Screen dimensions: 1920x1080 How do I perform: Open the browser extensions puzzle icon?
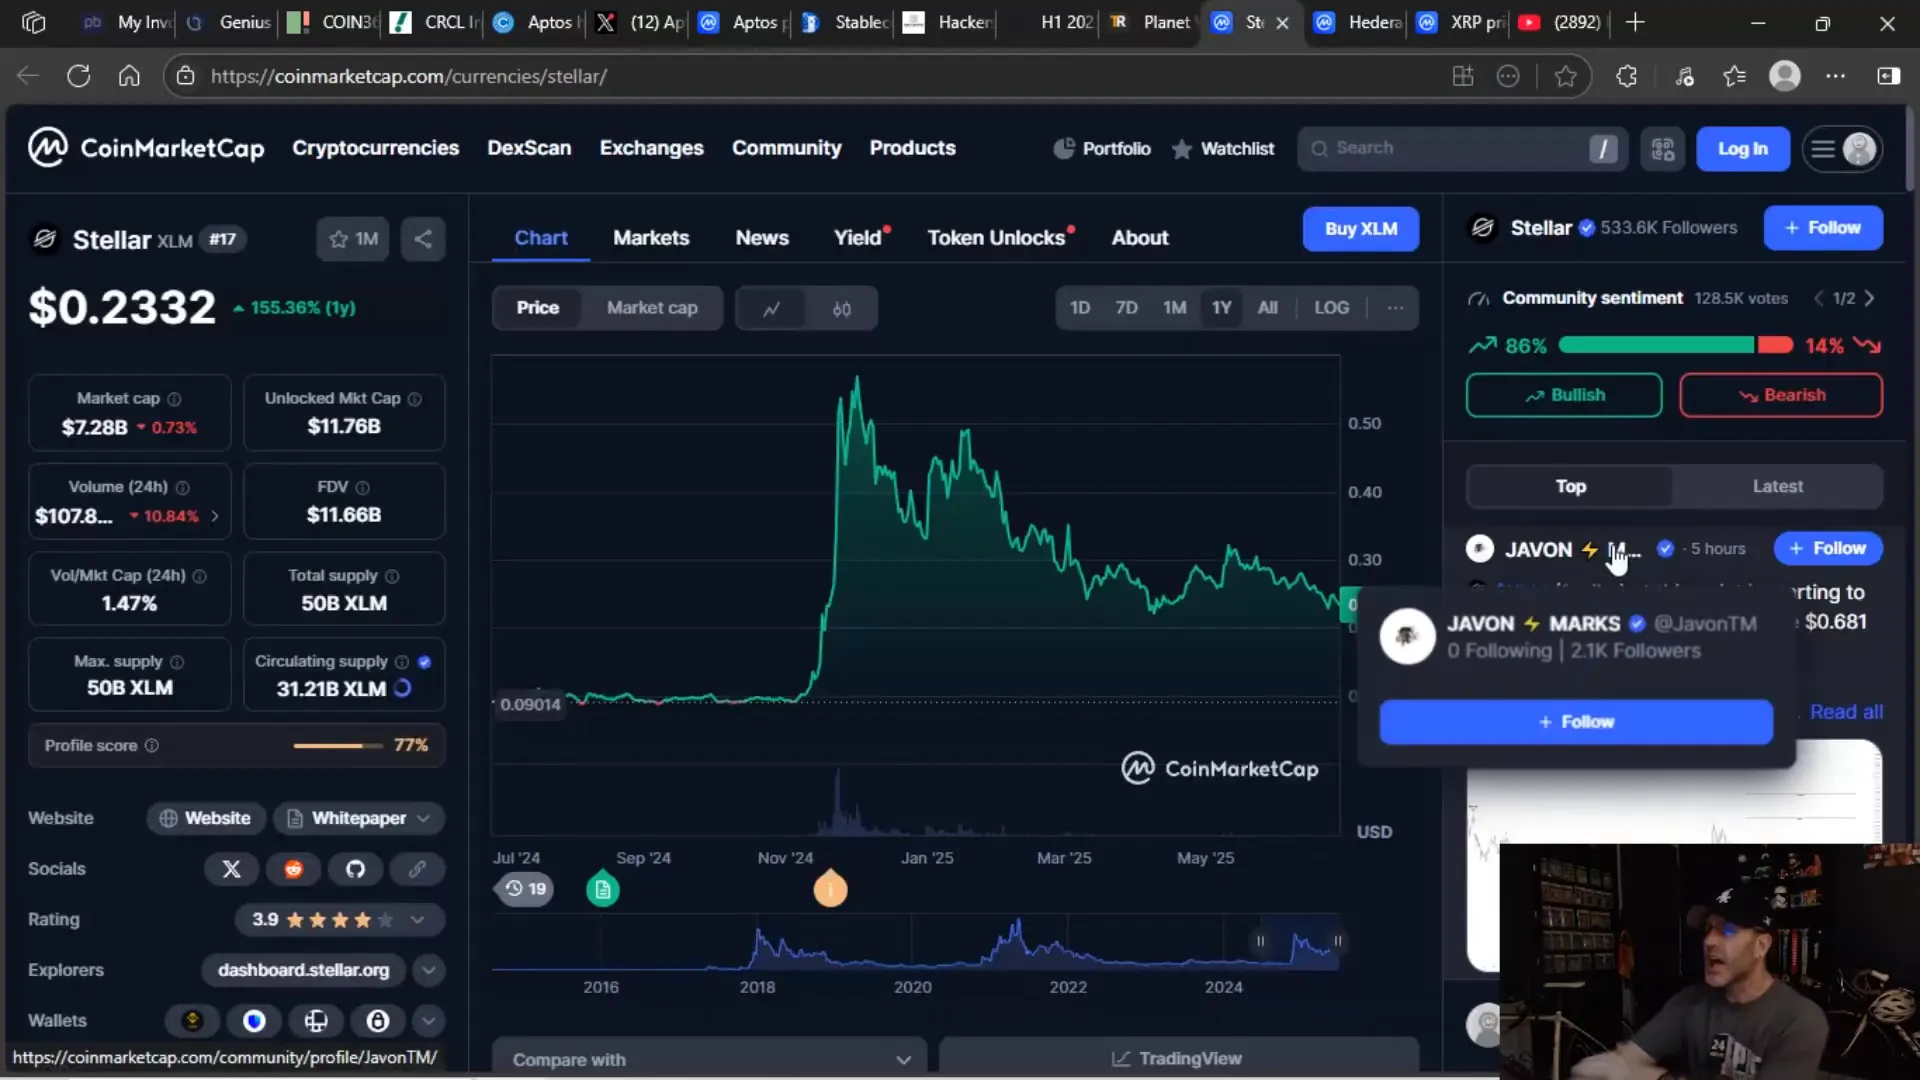tap(1627, 76)
